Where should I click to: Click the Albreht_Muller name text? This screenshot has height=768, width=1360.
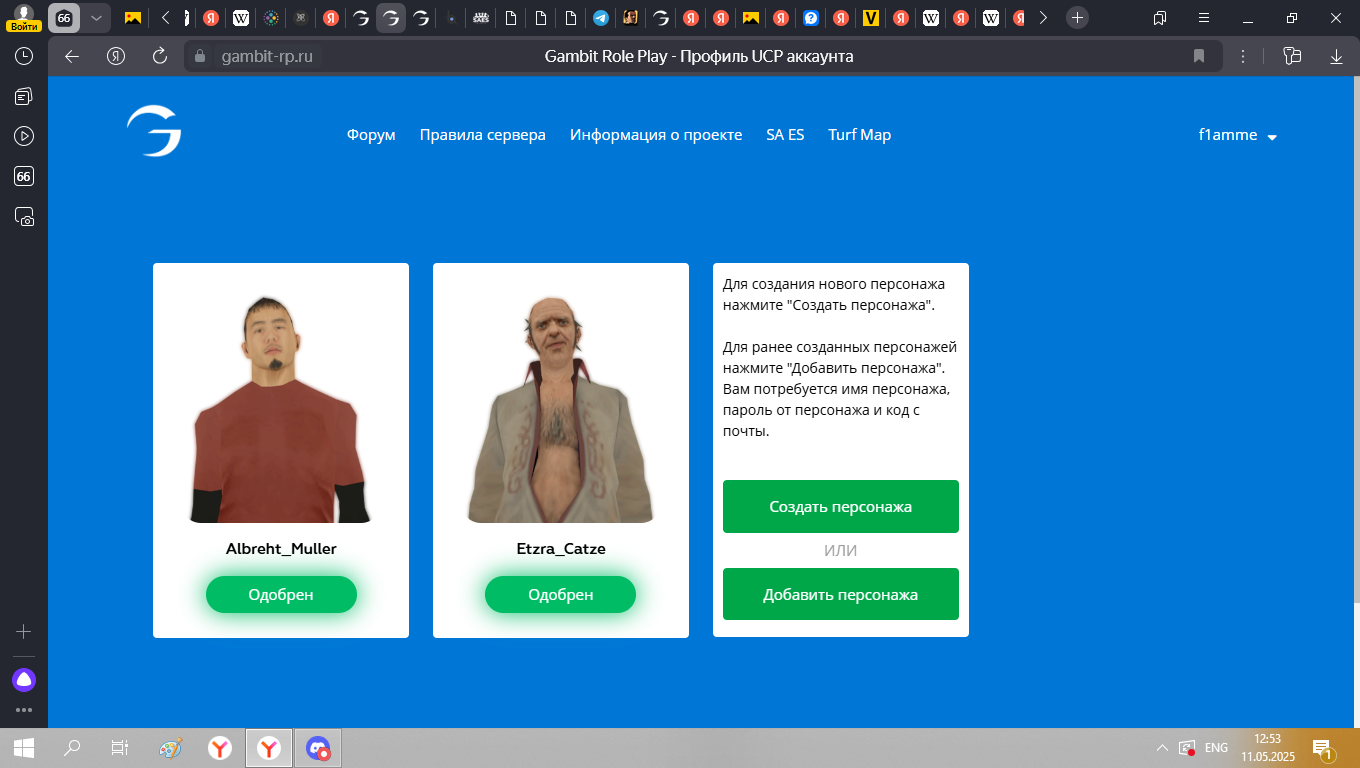point(281,549)
